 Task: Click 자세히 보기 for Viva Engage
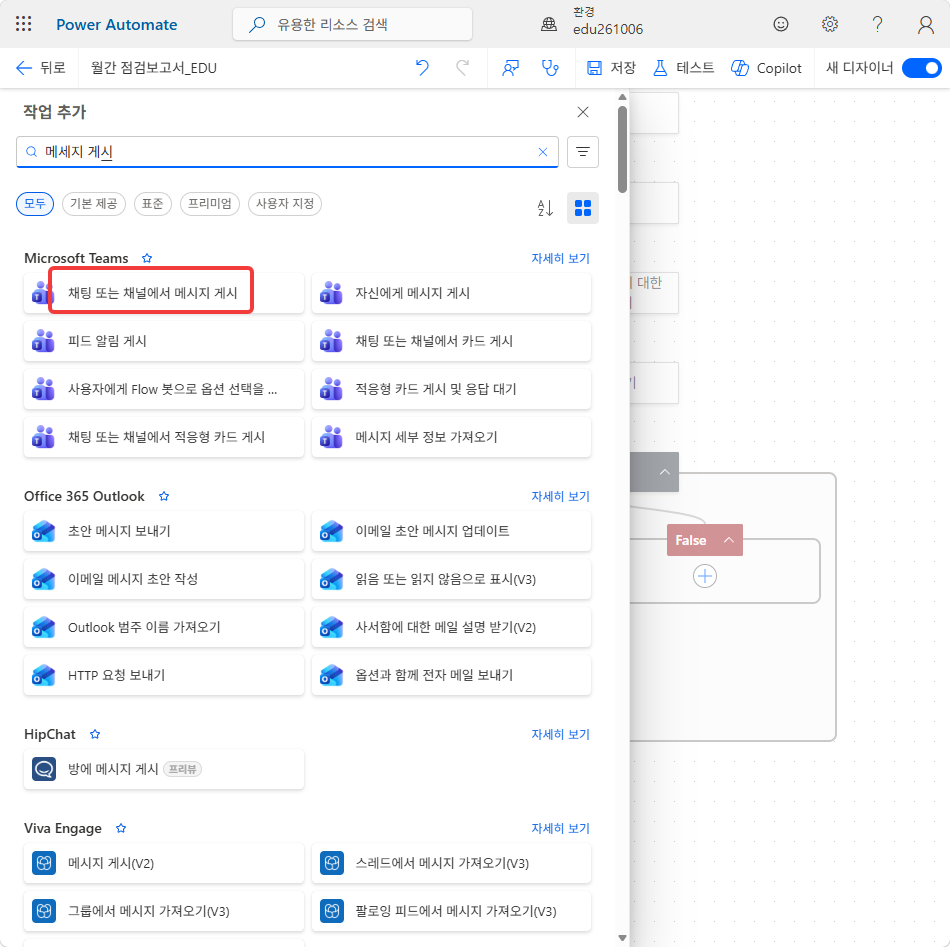[560, 828]
